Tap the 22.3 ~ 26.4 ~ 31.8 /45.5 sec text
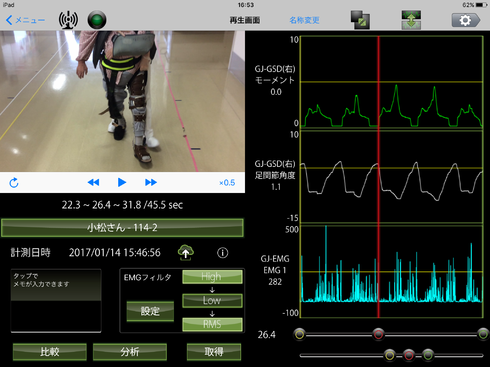Image resolution: width=490 pixels, height=367 pixels. (x=122, y=205)
